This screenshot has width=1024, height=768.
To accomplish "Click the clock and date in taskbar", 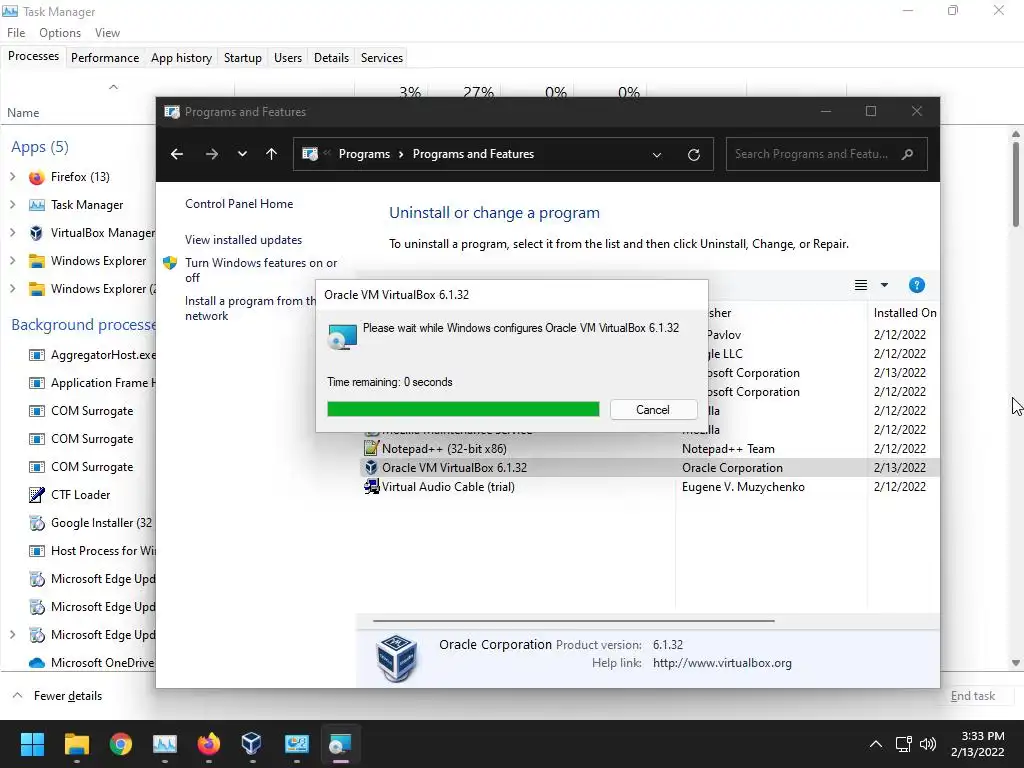I will coord(977,744).
